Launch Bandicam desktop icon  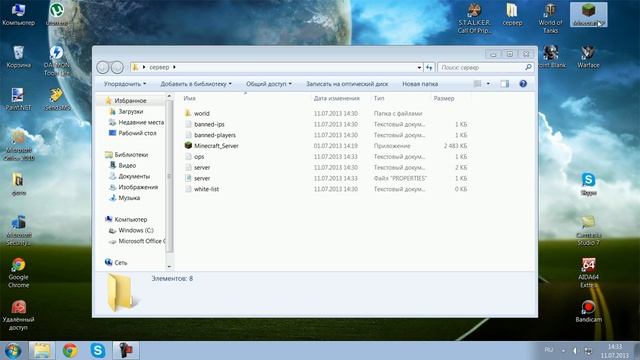coord(588,311)
